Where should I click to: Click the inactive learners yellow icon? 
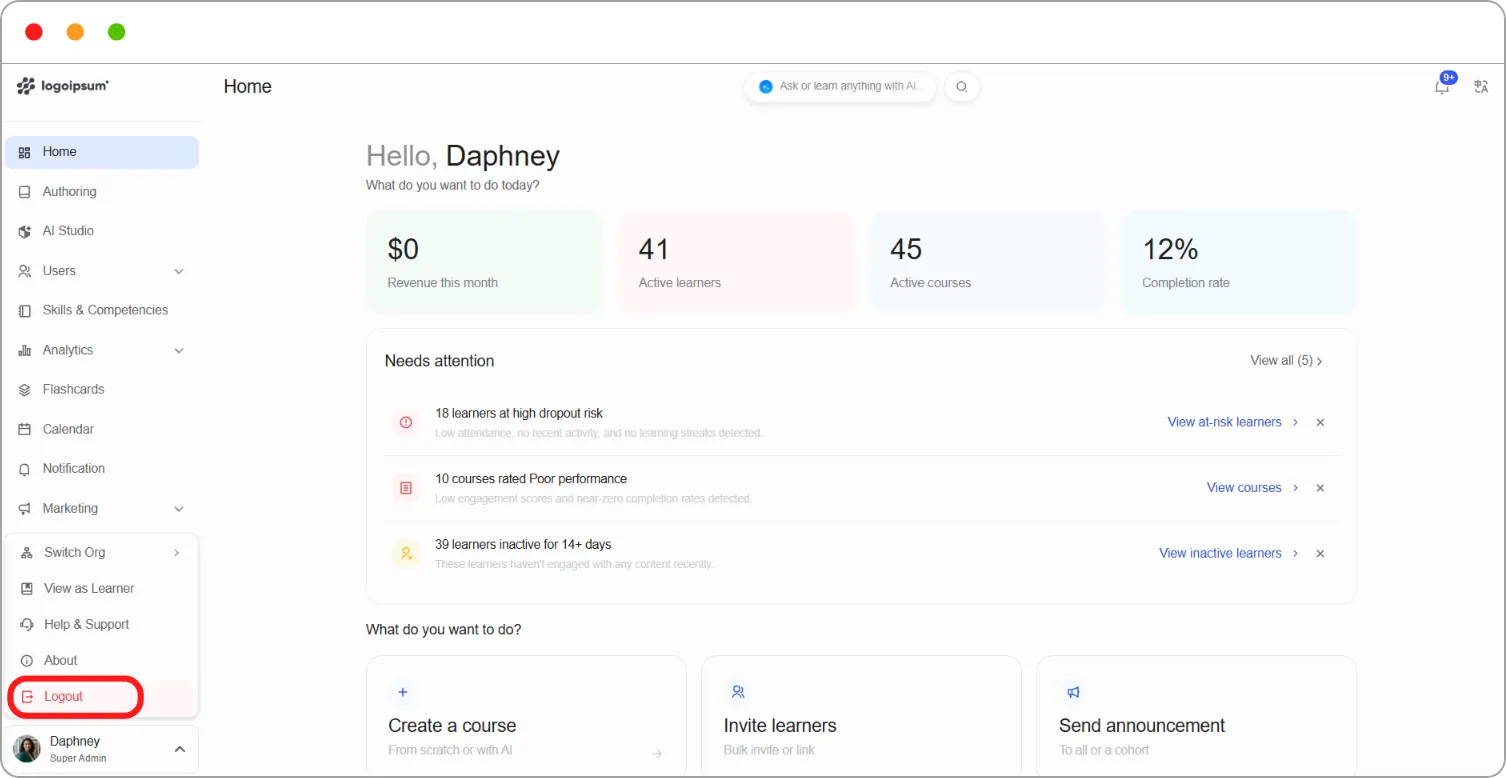pos(406,553)
